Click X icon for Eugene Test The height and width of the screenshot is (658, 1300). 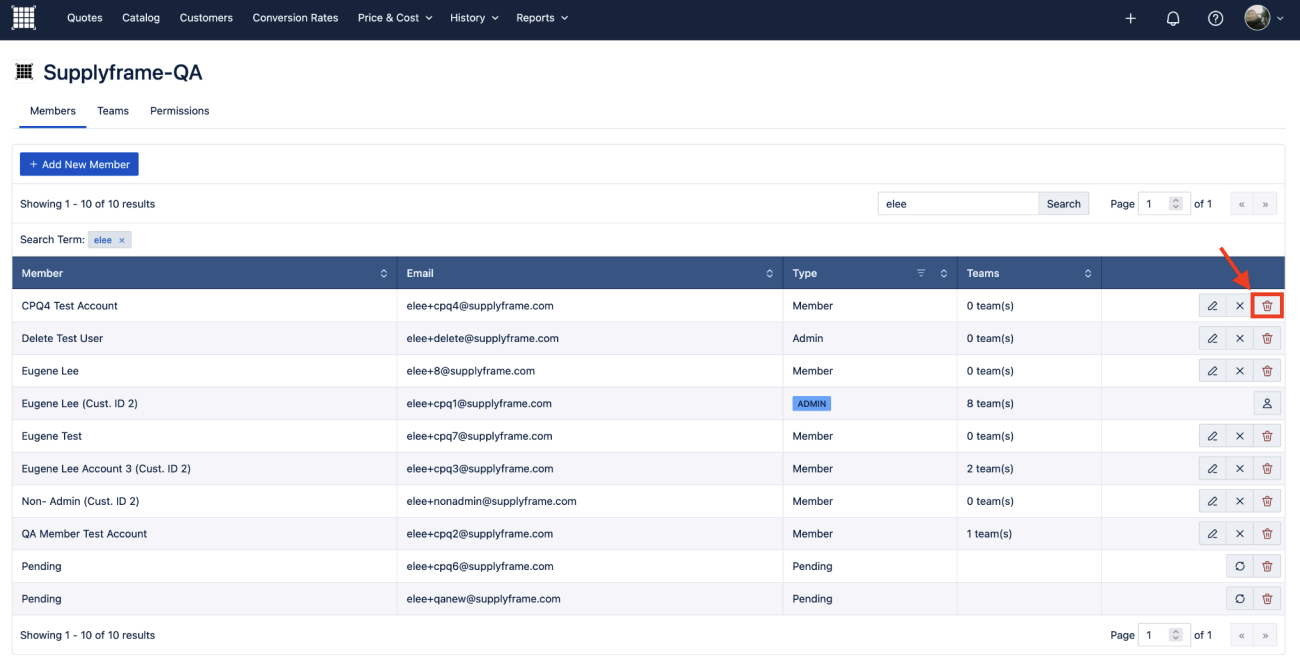pos(1240,436)
